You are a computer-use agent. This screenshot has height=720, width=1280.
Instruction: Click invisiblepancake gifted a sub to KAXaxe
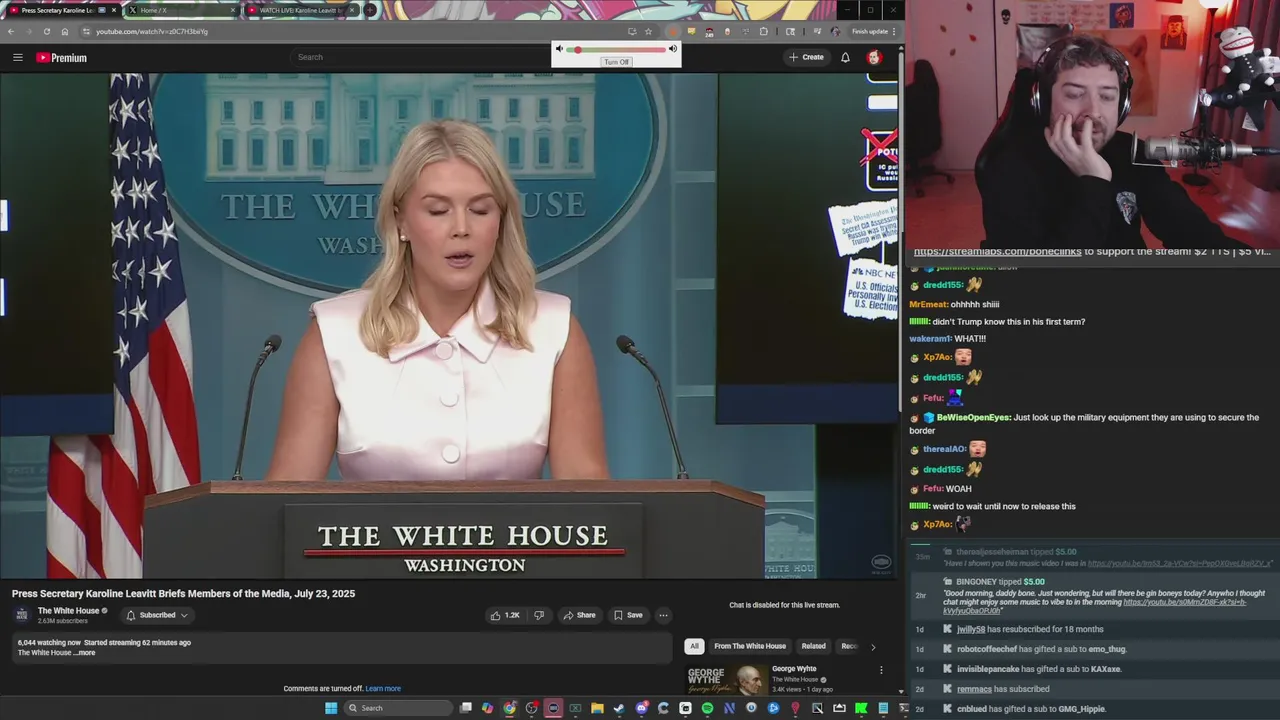click(x=1039, y=669)
